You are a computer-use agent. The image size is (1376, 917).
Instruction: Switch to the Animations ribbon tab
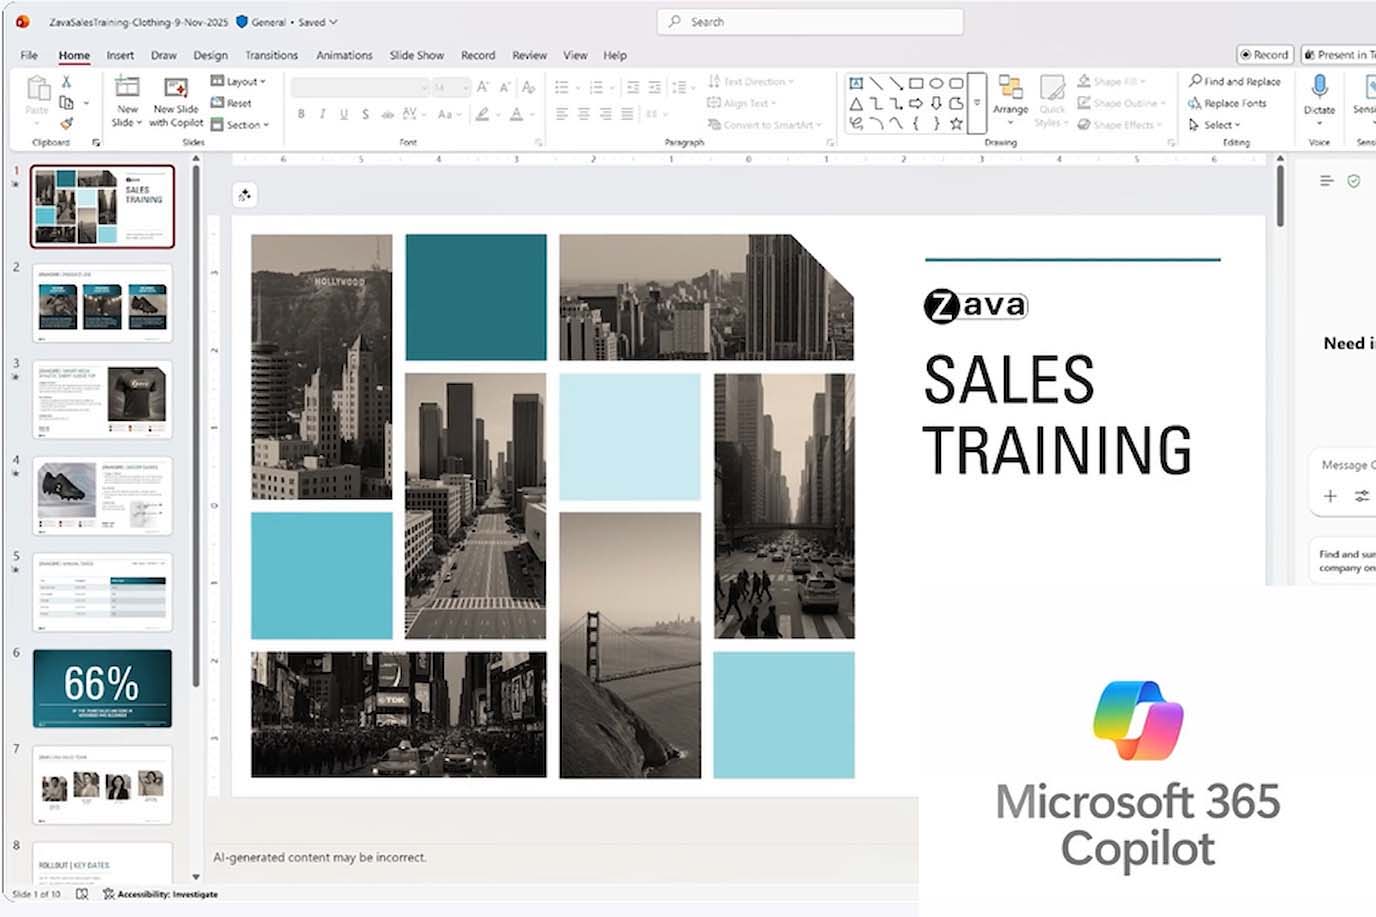[x=344, y=55]
